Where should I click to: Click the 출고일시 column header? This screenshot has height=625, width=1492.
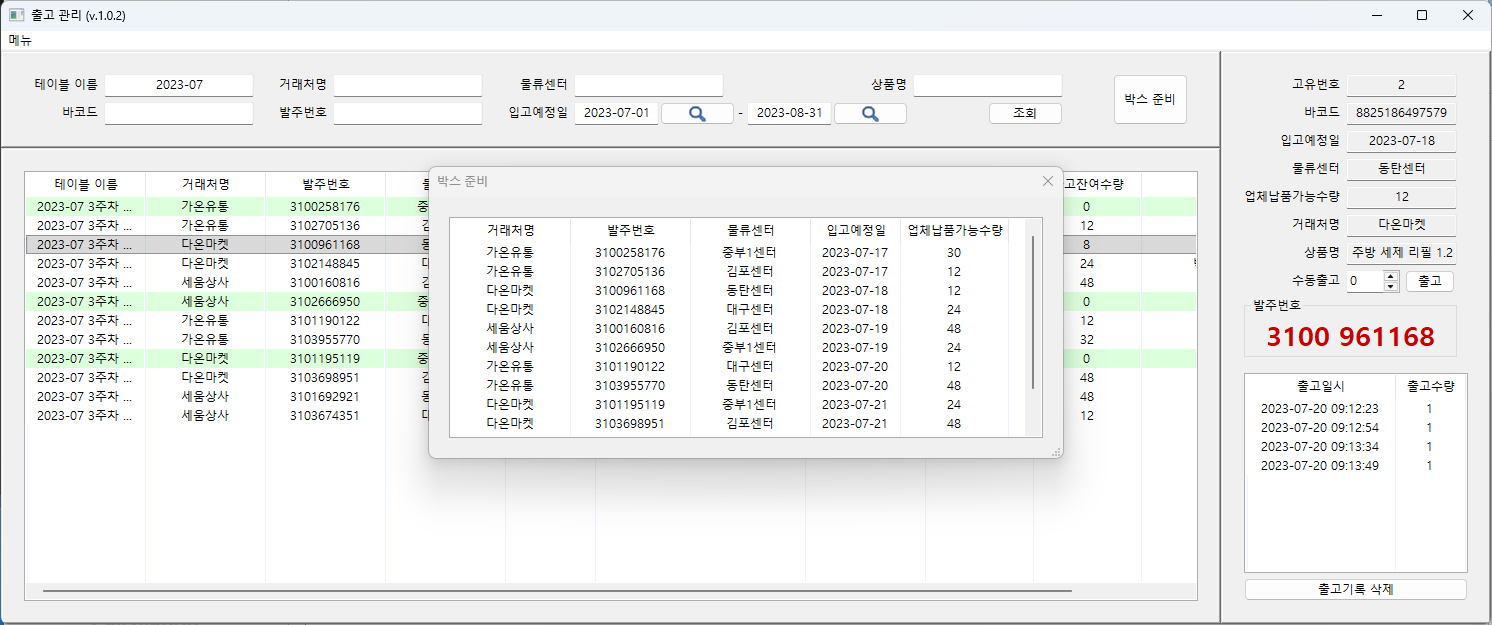[x=1320, y=386]
